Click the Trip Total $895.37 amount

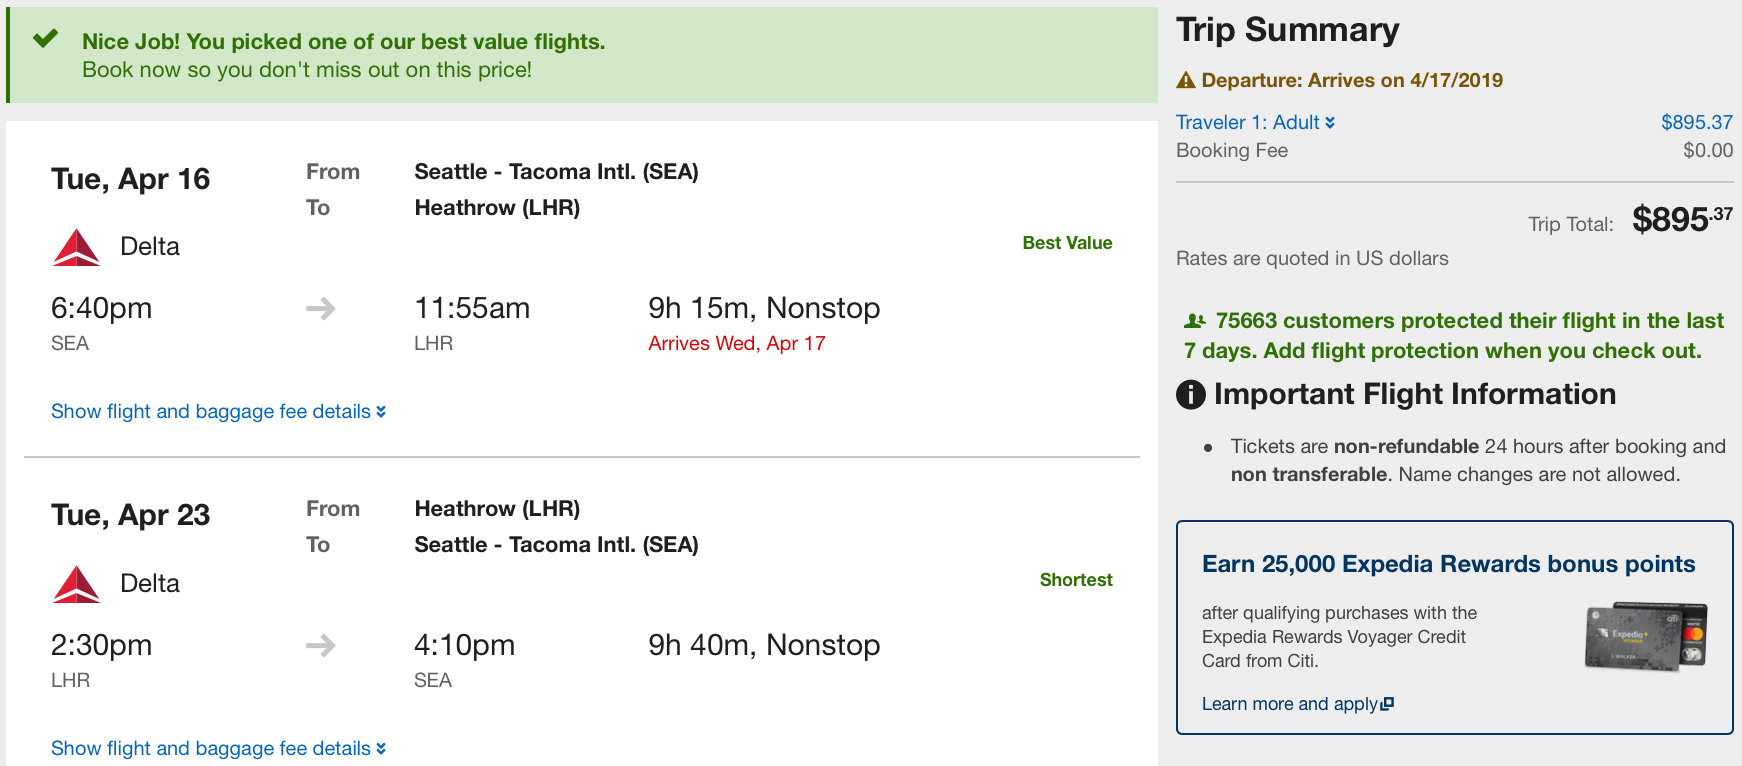[x=1682, y=219]
